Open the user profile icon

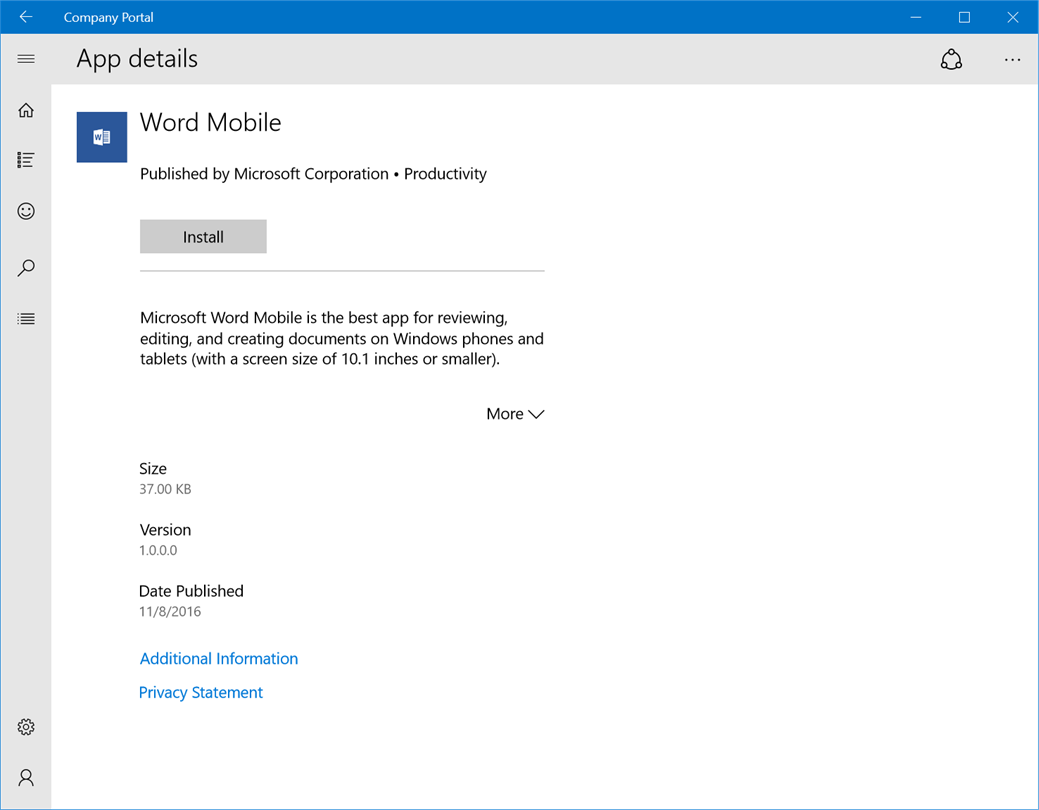point(26,778)
